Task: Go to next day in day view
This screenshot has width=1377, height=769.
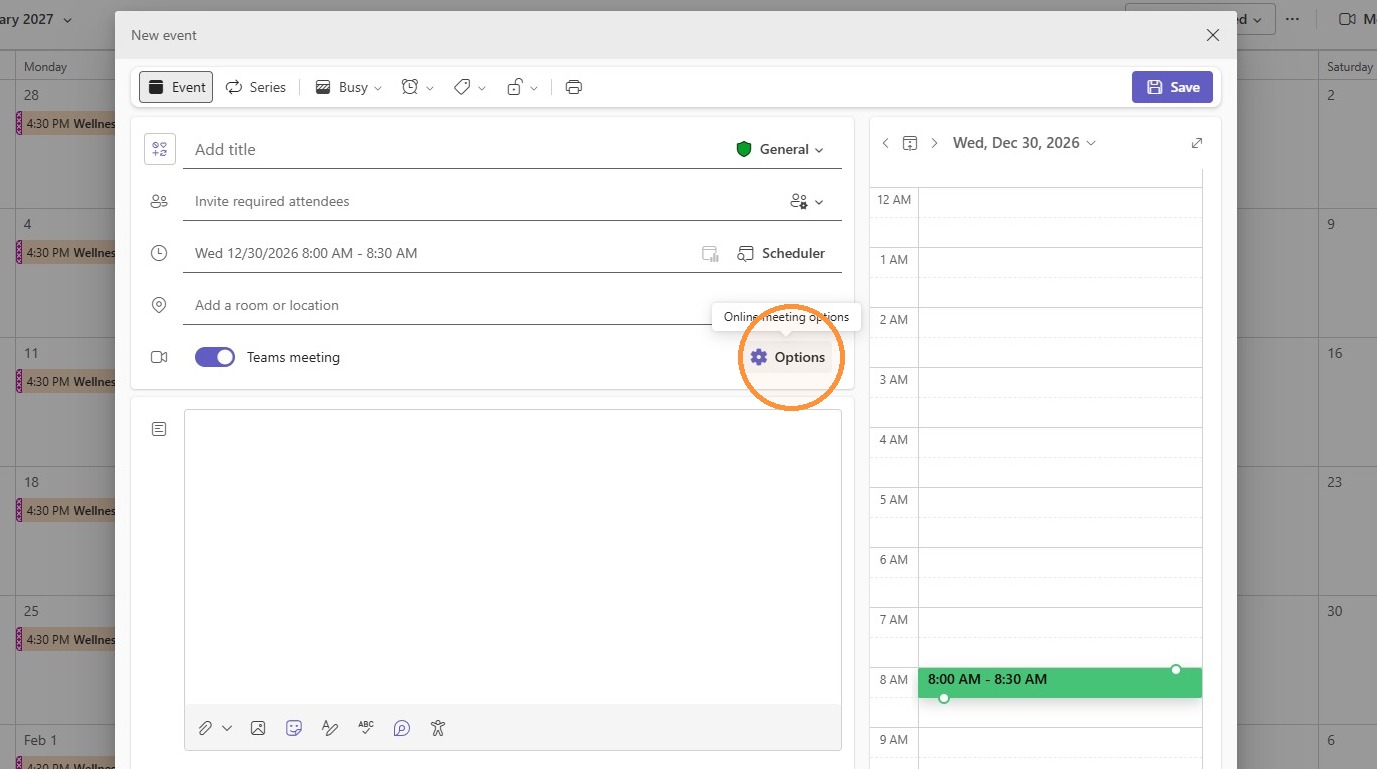Action: (934, 143)
